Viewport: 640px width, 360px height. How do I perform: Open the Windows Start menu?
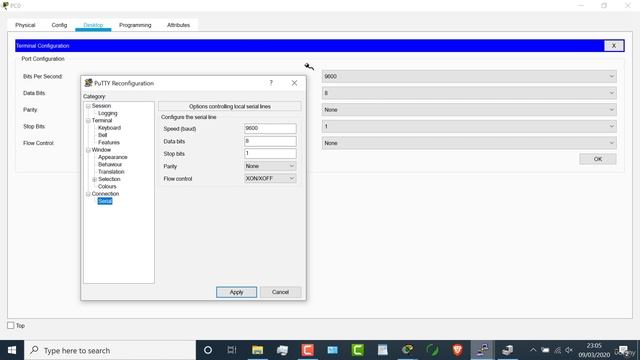pyautogui.click(x=11, y=350)
